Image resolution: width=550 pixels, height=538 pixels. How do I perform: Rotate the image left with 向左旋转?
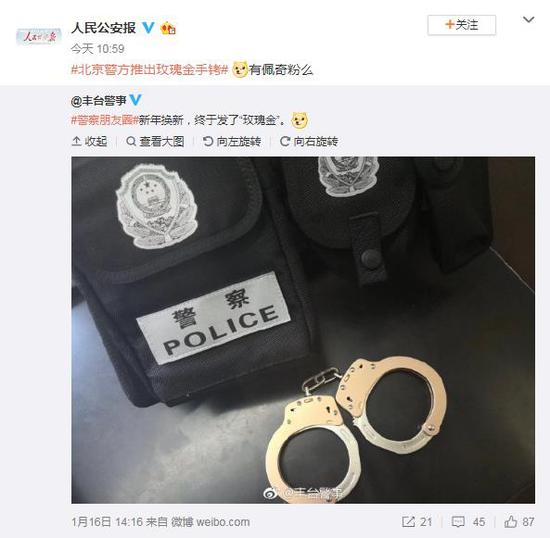point(232,141)
